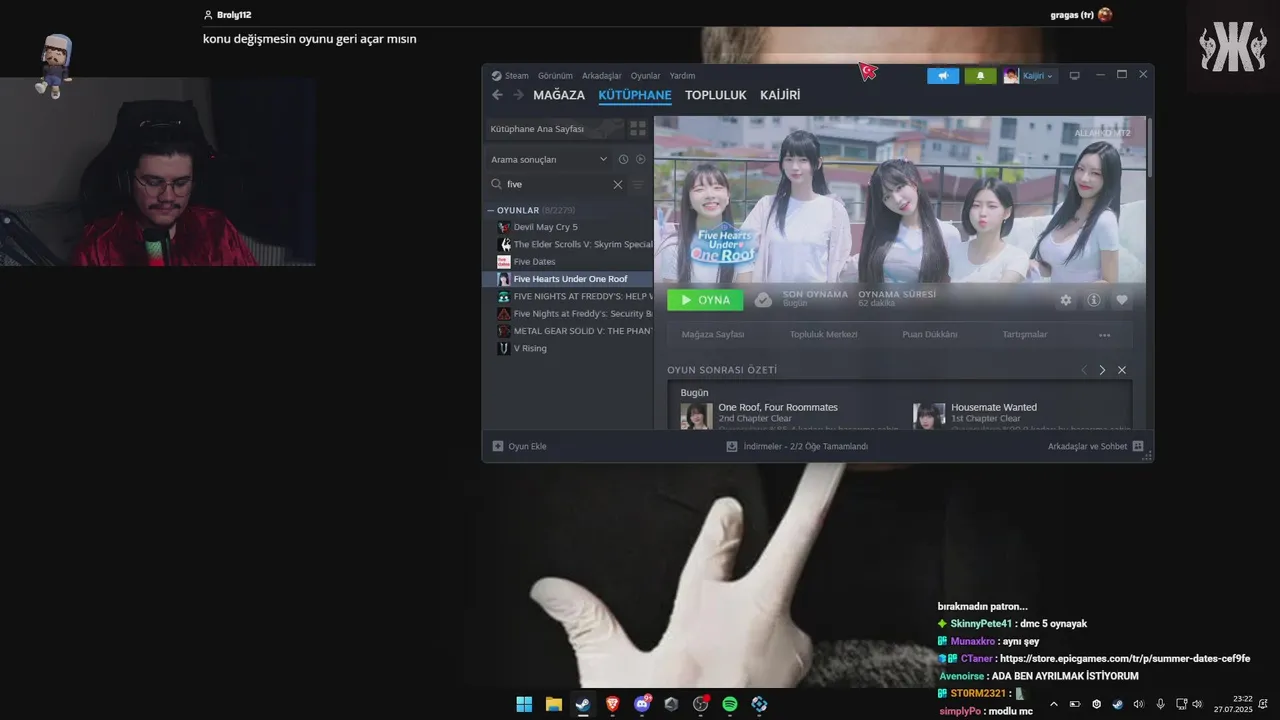Viewport: 1280px width, 720px height.
Task: Toggle the ready-to-play filter icon
Action: (x=641, y=159)
